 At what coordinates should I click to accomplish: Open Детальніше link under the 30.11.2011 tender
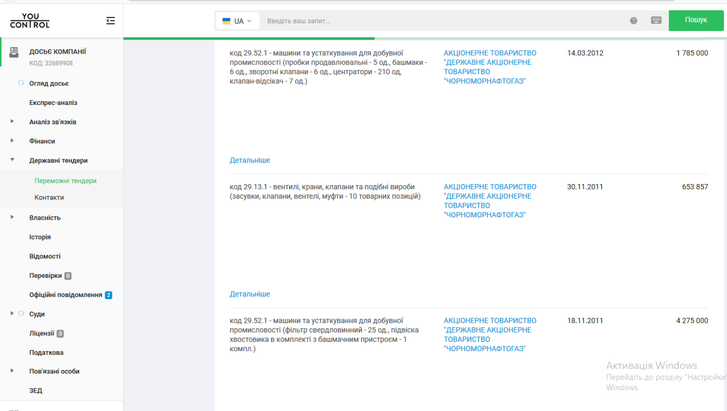coord(249,294)
